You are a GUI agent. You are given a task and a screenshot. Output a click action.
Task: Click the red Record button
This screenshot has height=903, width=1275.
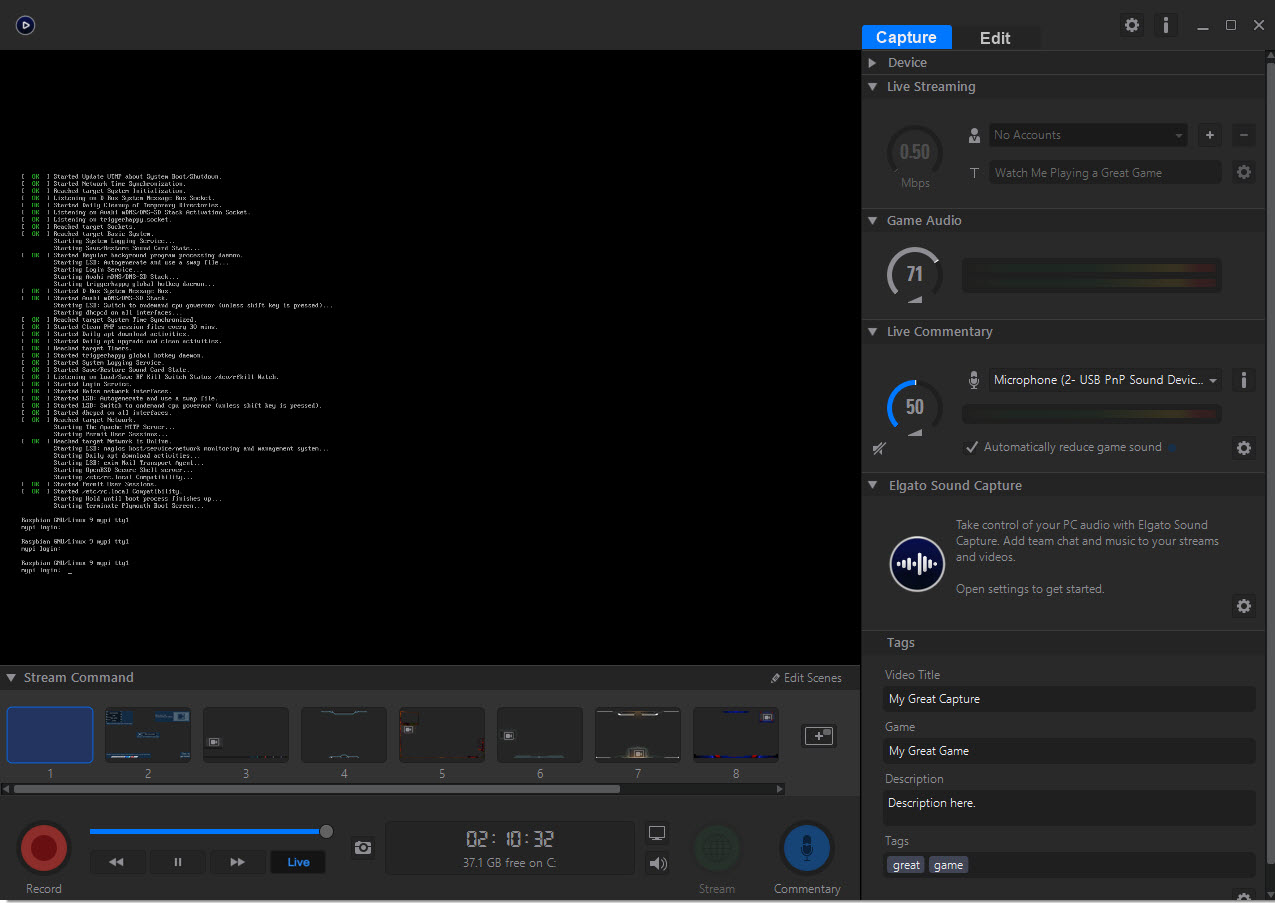(44, 849)
